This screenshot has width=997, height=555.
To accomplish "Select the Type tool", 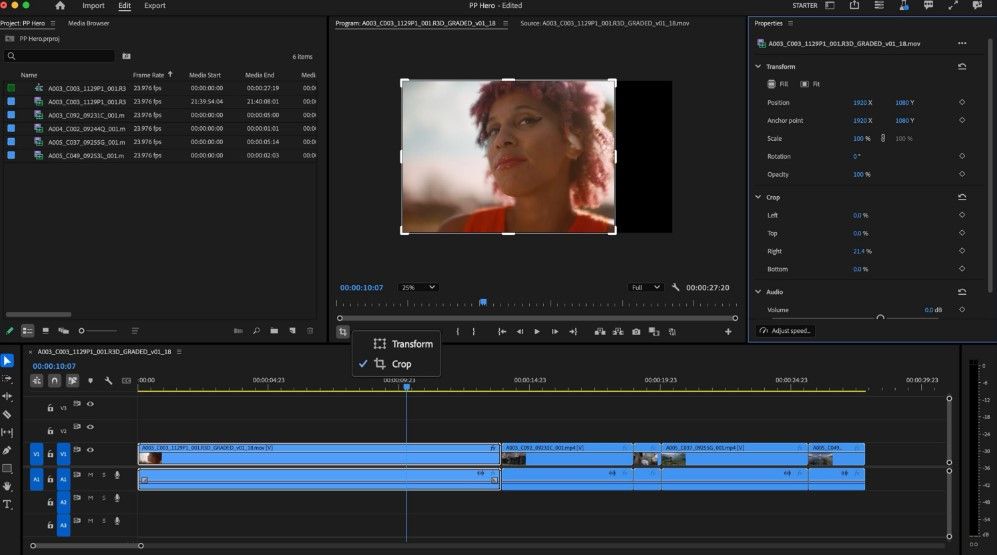I will click(7, 505).
